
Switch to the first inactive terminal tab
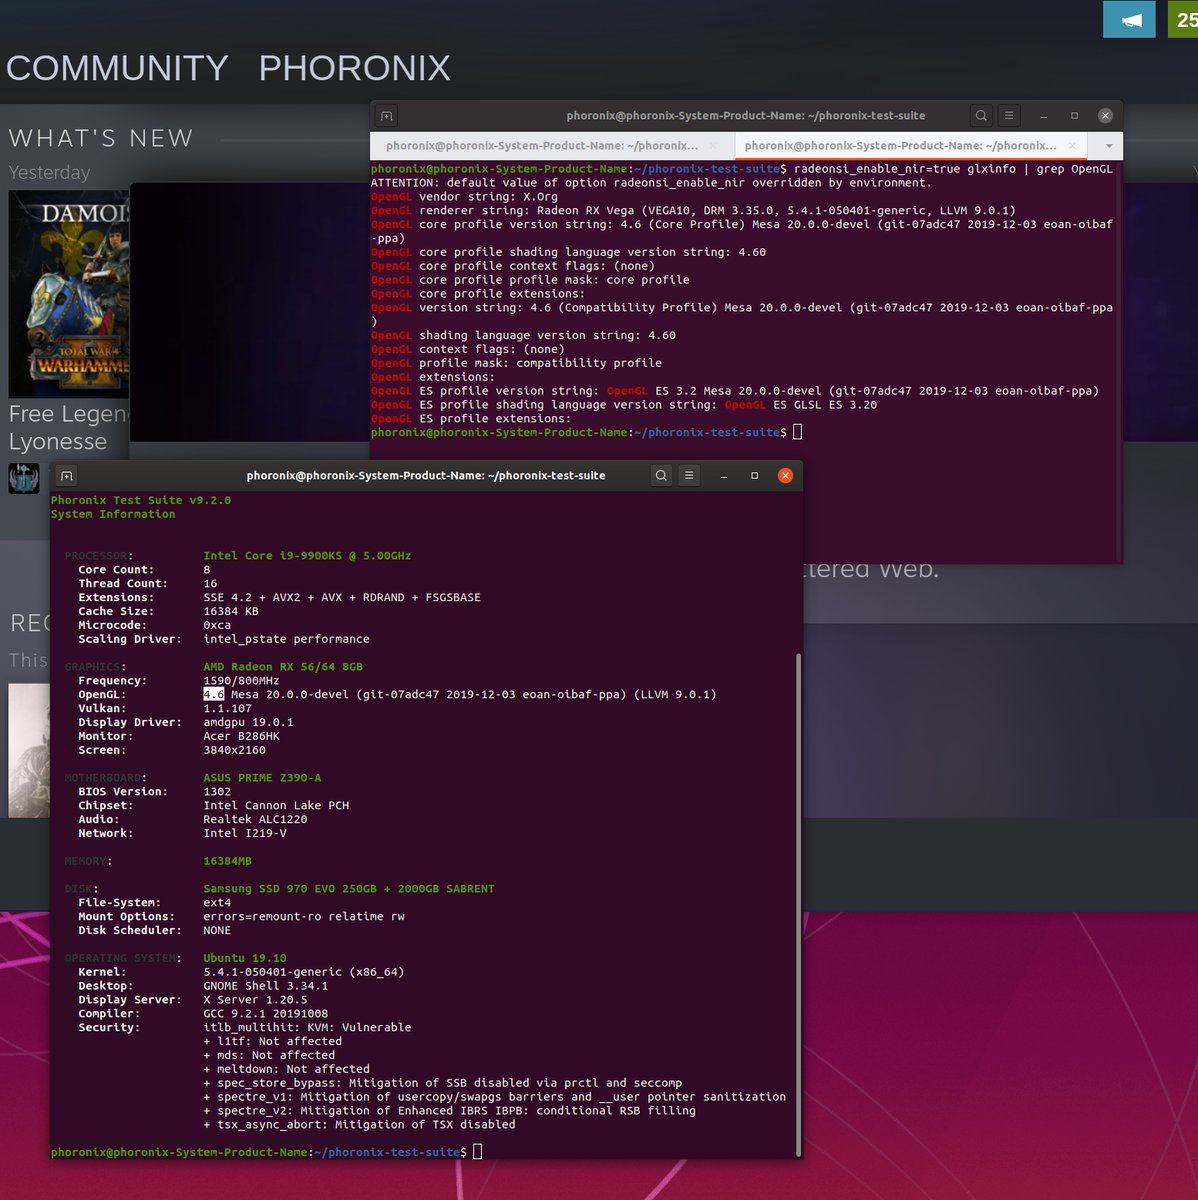542,146
